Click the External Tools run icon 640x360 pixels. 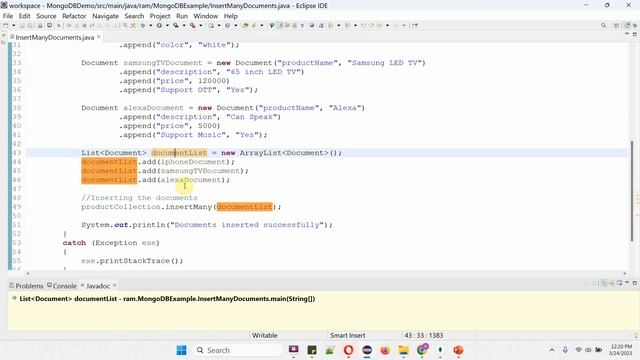(192, 25)
